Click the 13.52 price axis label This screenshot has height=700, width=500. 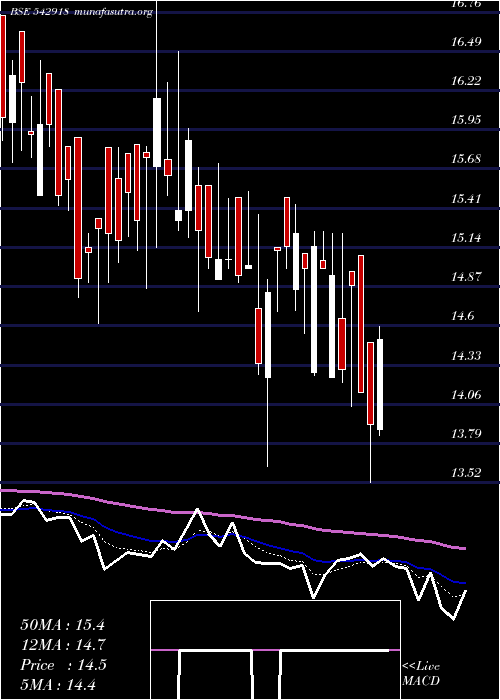pos(466,472)
